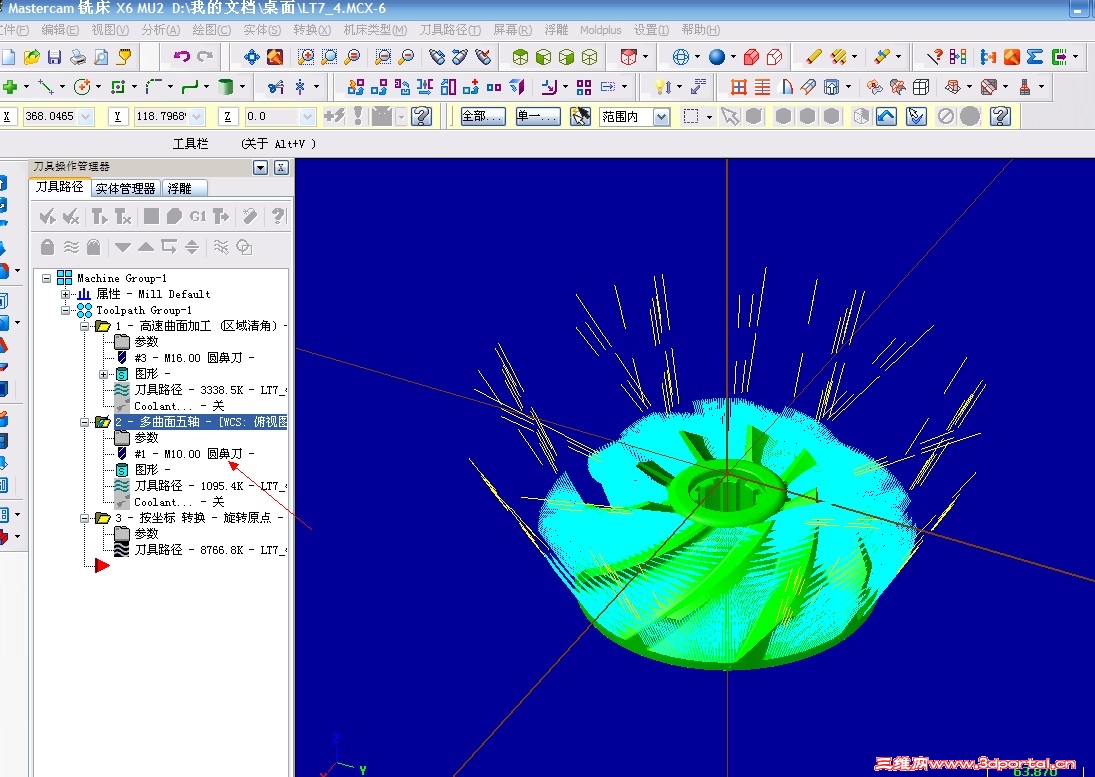Select 刀具路径 - 8766.8K entry
Screen dimensions: 1095x777
coord(211,550)
